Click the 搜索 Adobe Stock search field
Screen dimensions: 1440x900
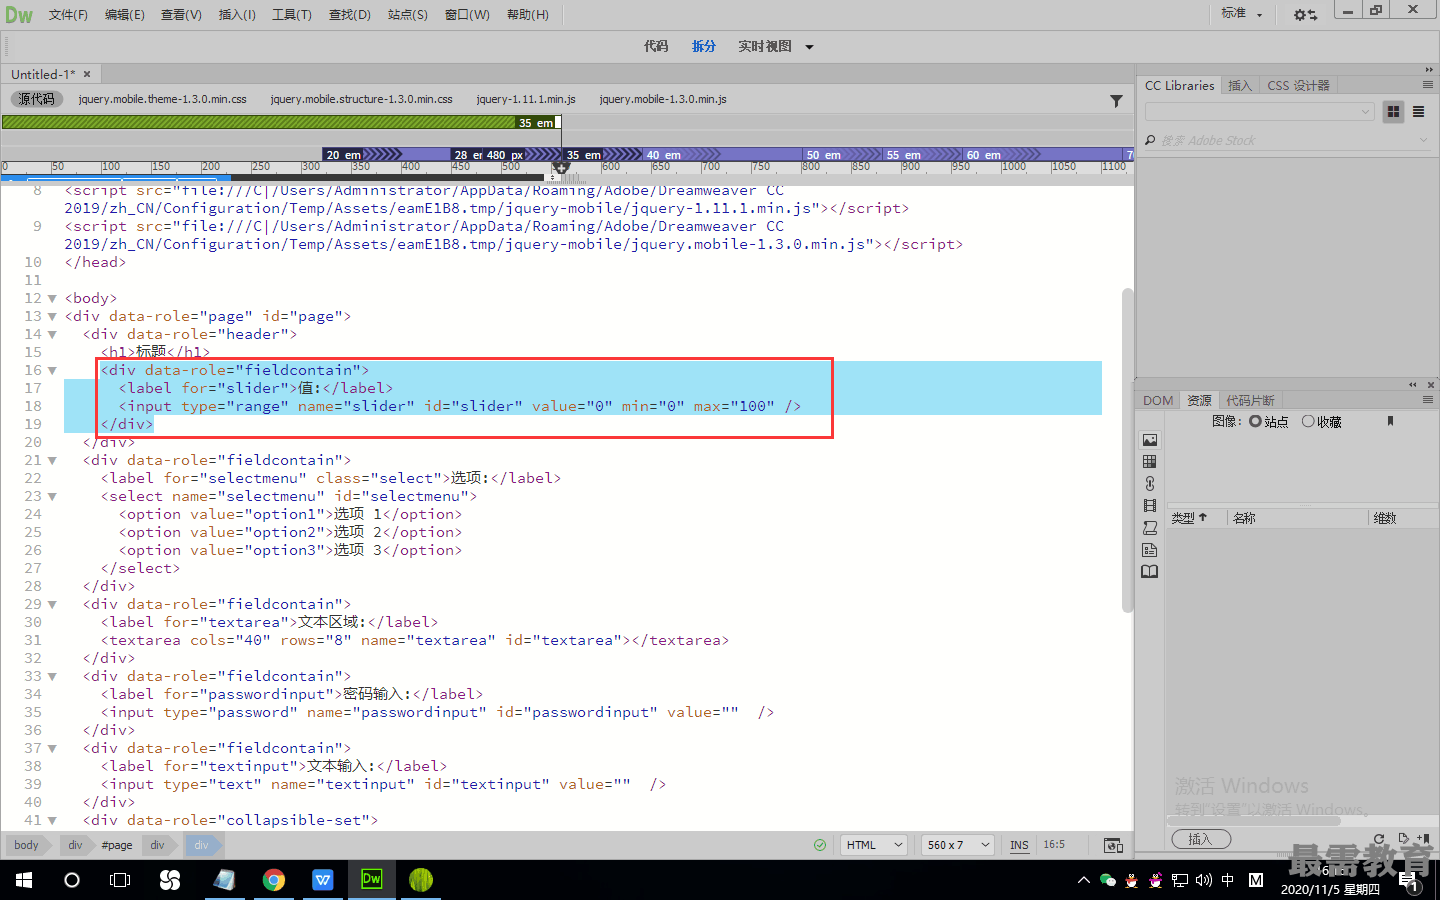[x=1288, y=140]
